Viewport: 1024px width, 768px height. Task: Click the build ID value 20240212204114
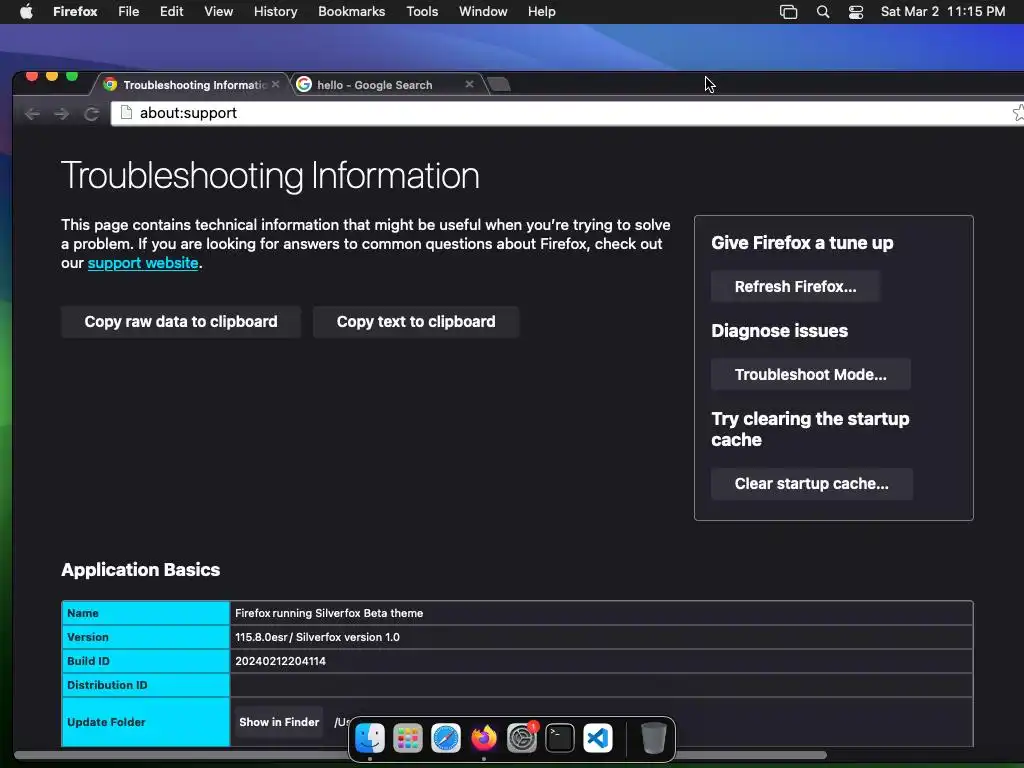click(x=280, y=662)
